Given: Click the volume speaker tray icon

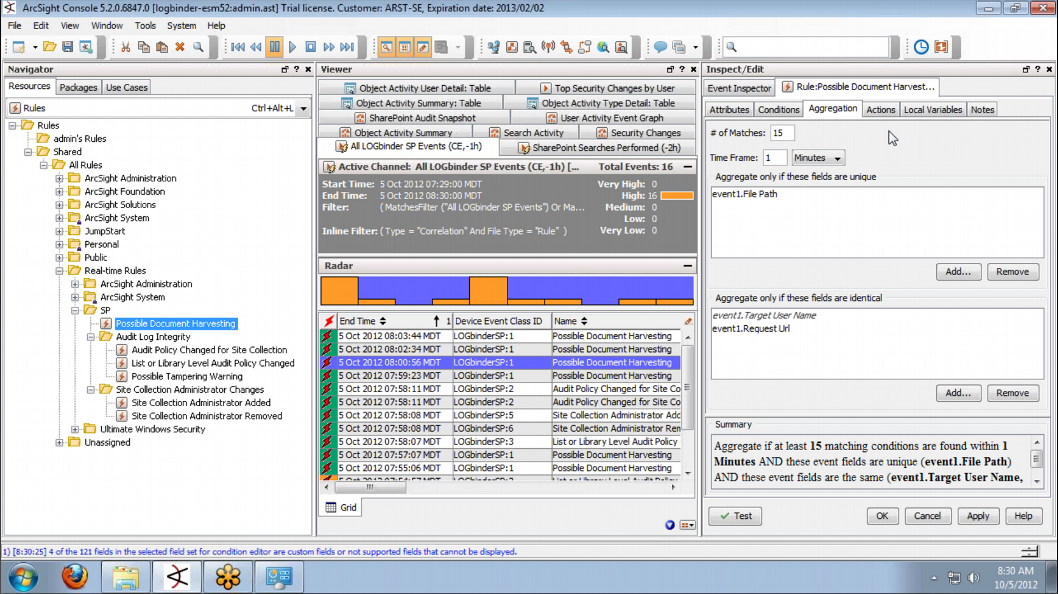Looking at the screenshot, I should (974, 578).
